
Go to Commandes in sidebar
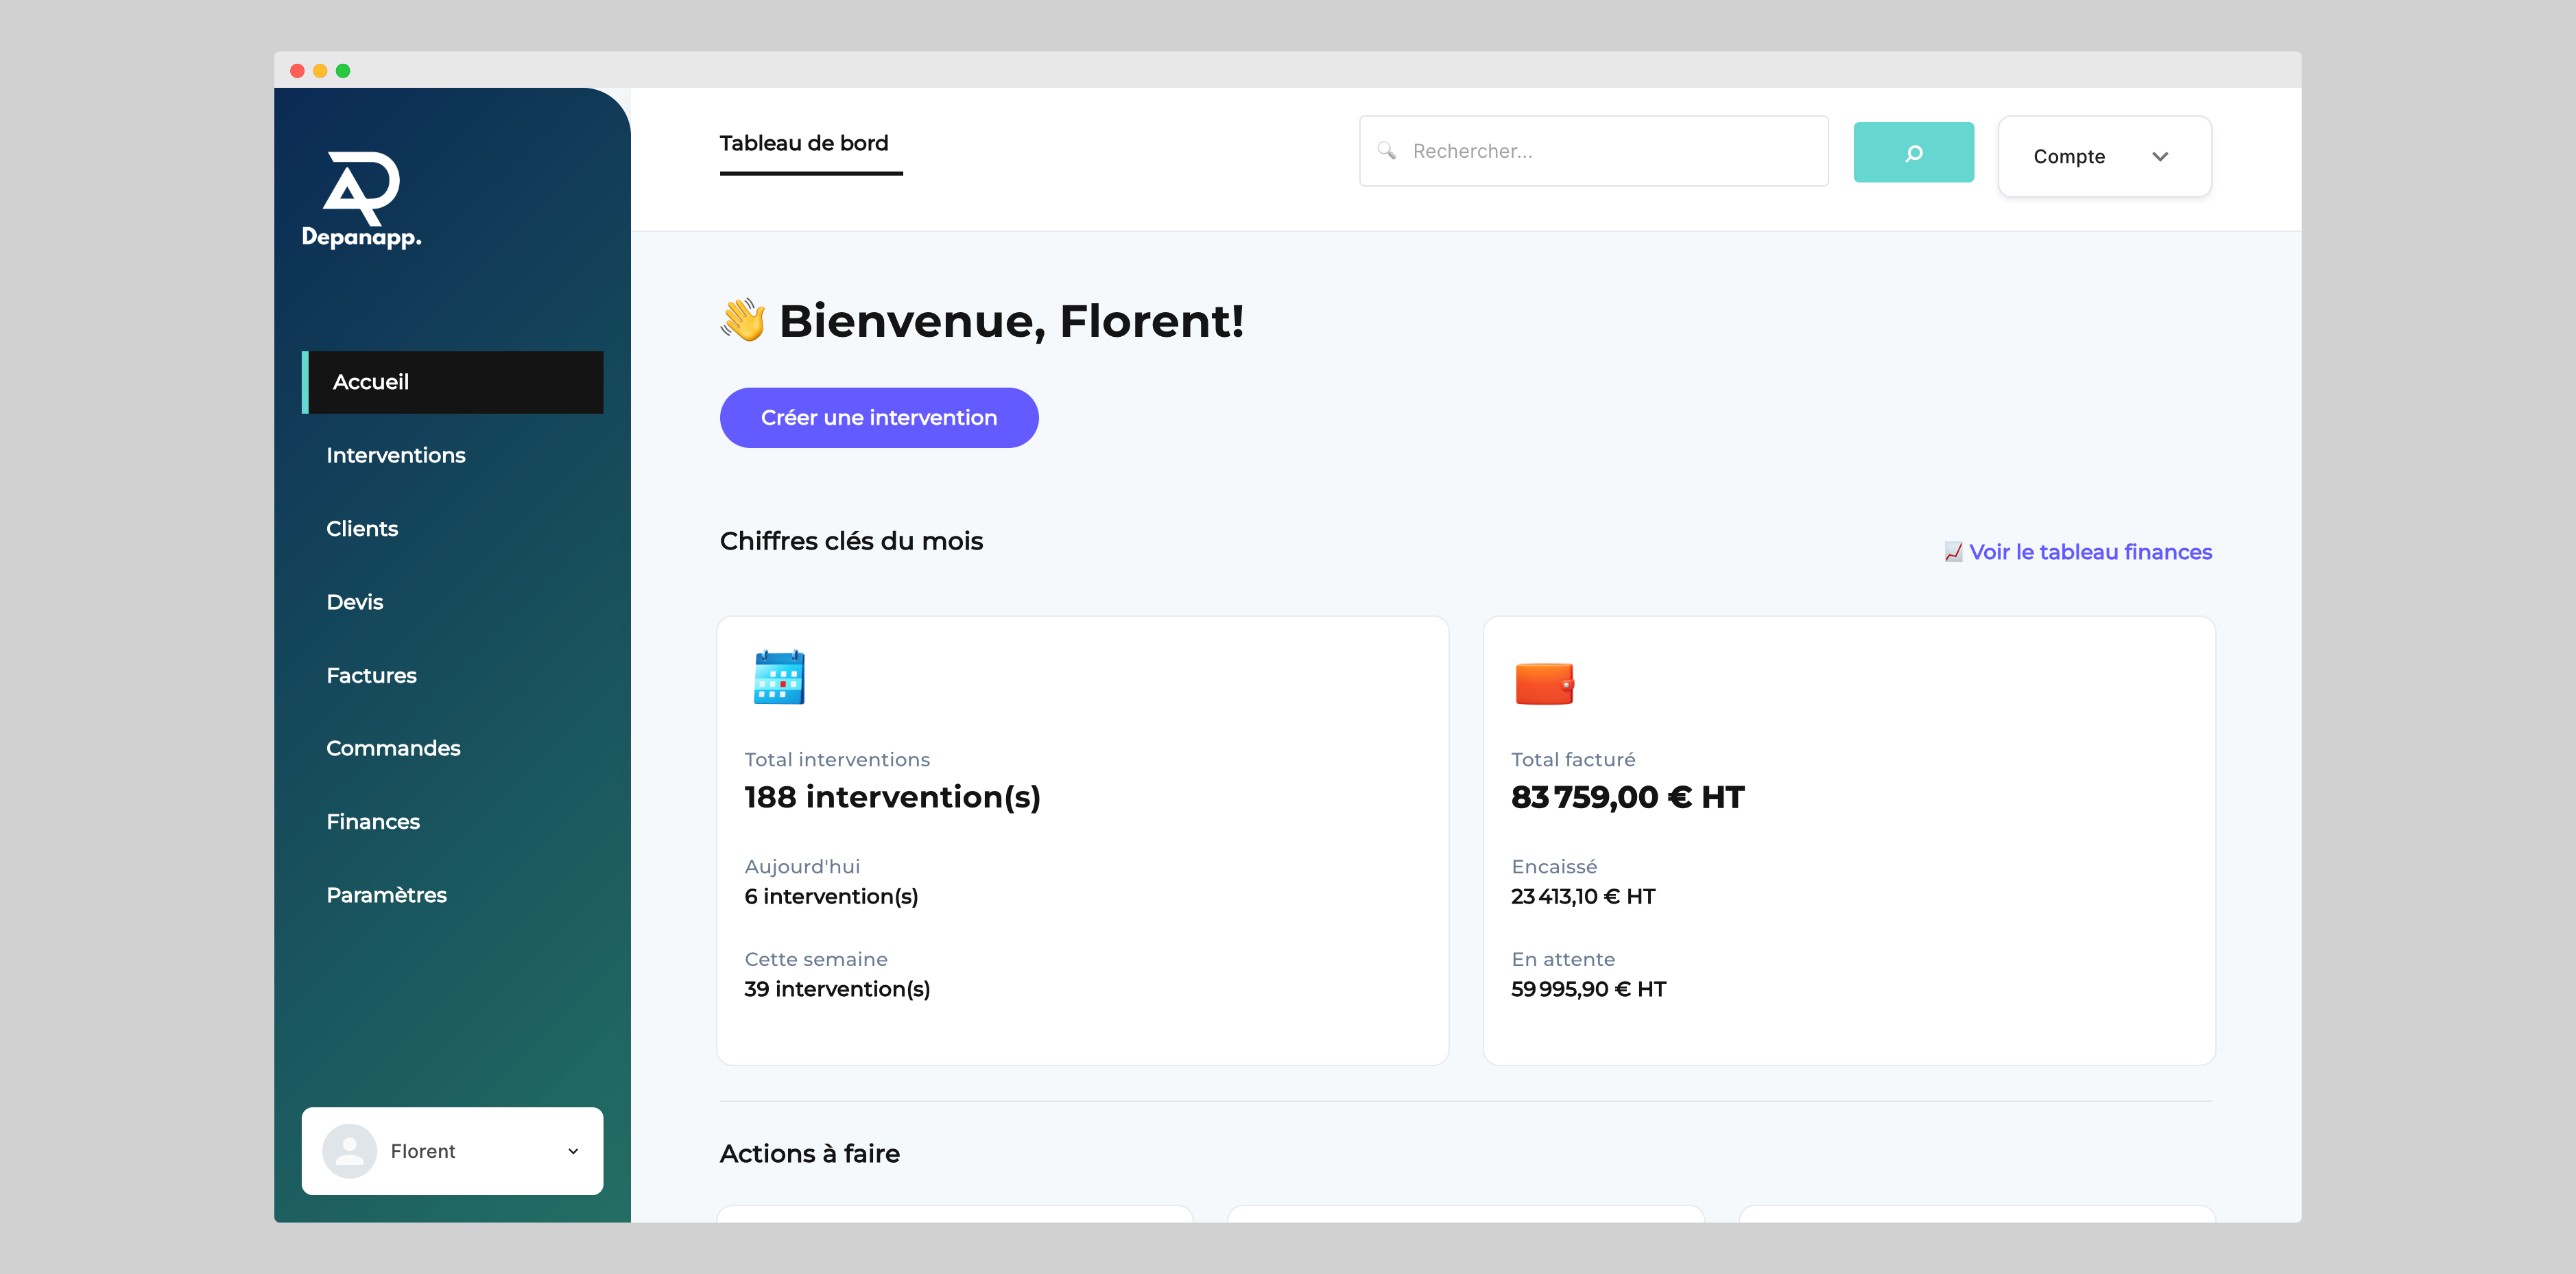(393, 748)
